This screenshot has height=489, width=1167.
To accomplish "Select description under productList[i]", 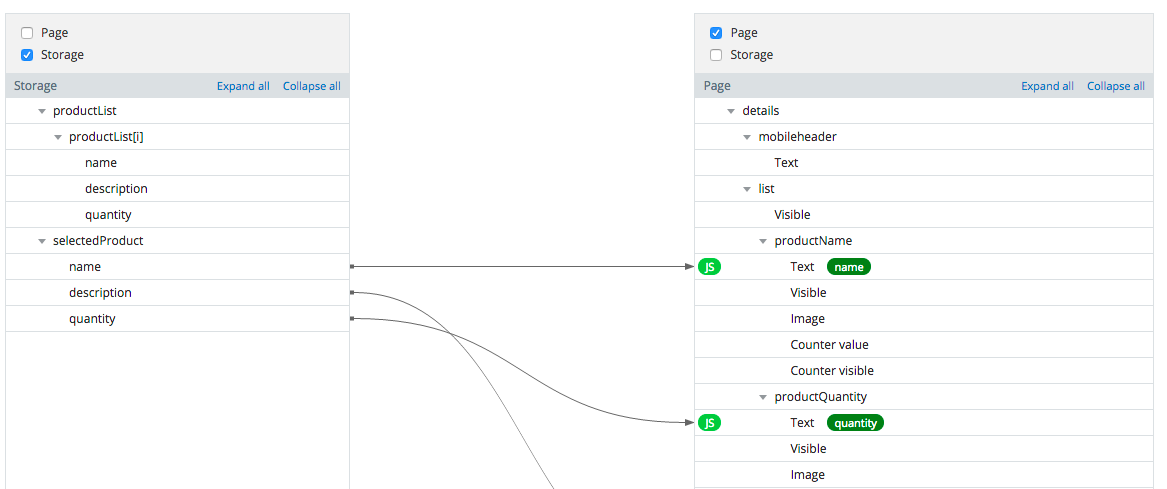I will 116,189.
